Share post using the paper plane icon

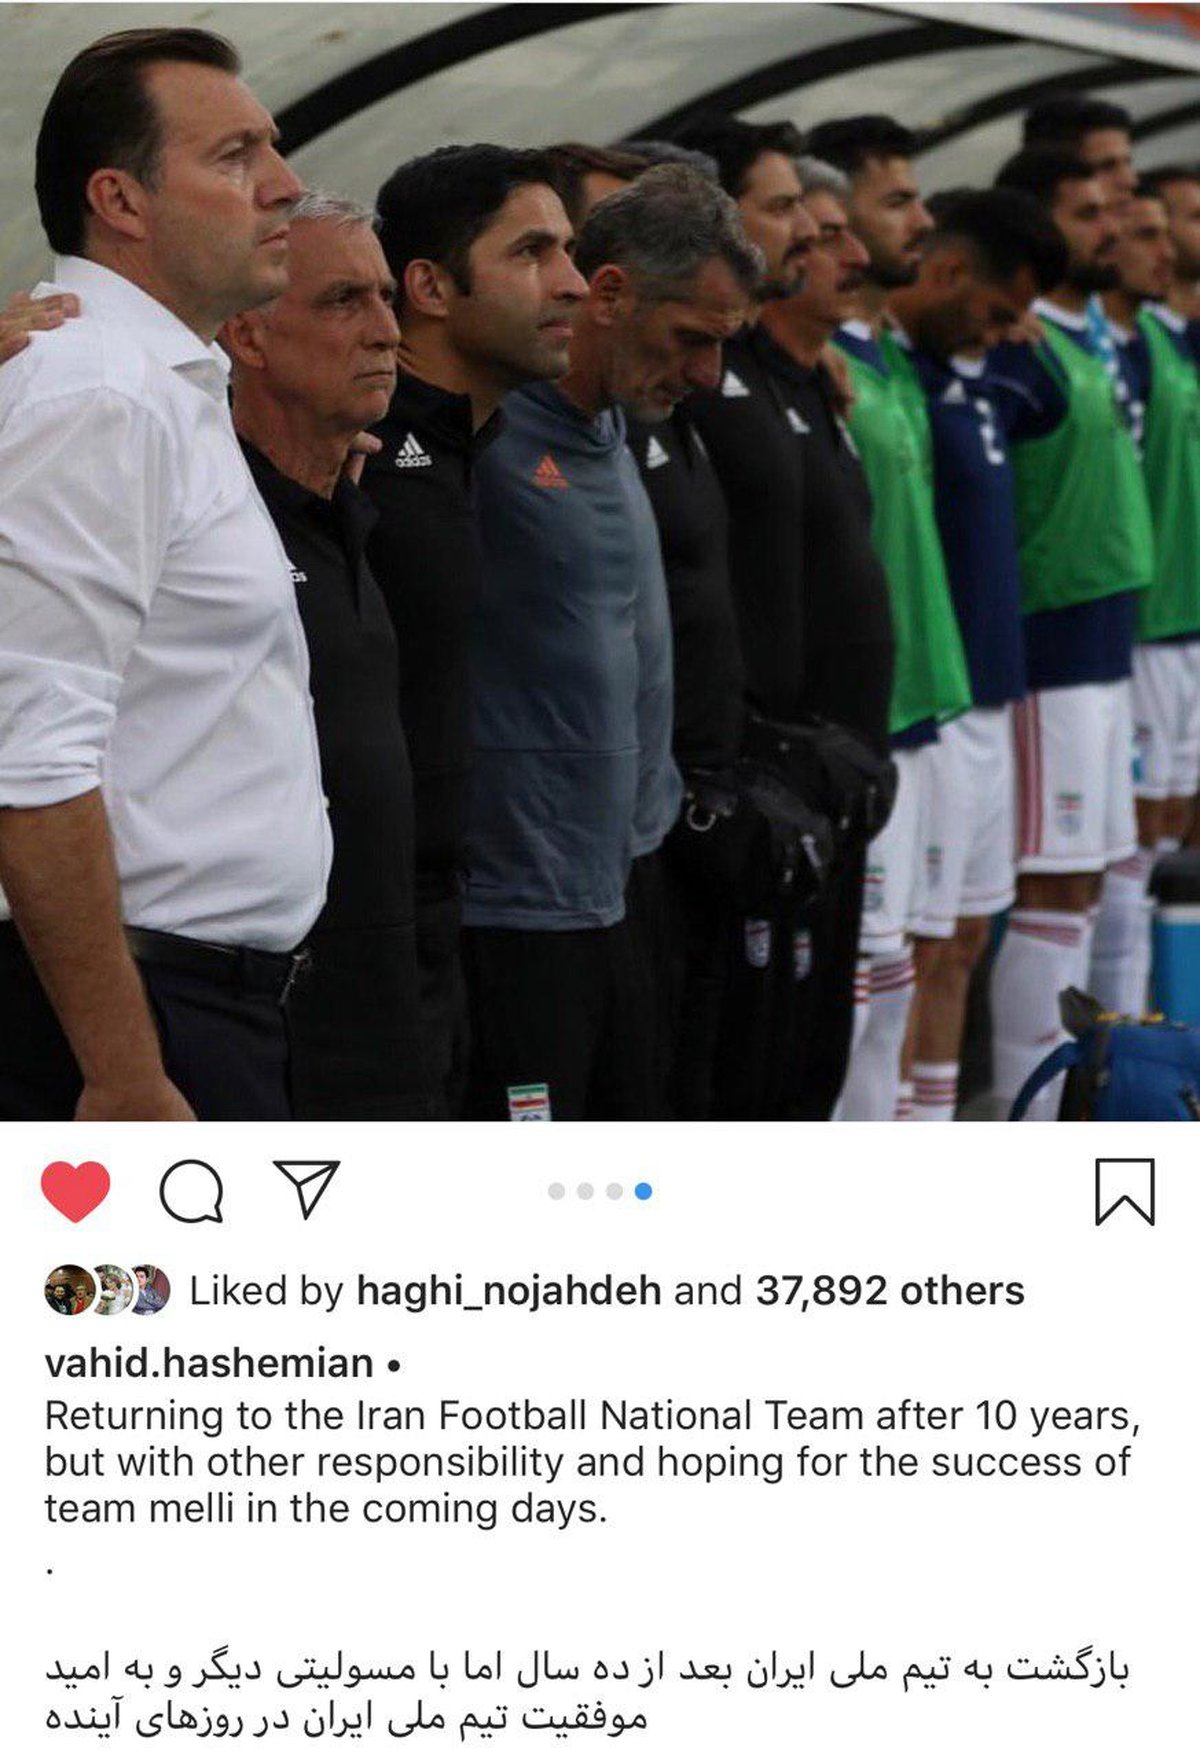click(306, 1189)
